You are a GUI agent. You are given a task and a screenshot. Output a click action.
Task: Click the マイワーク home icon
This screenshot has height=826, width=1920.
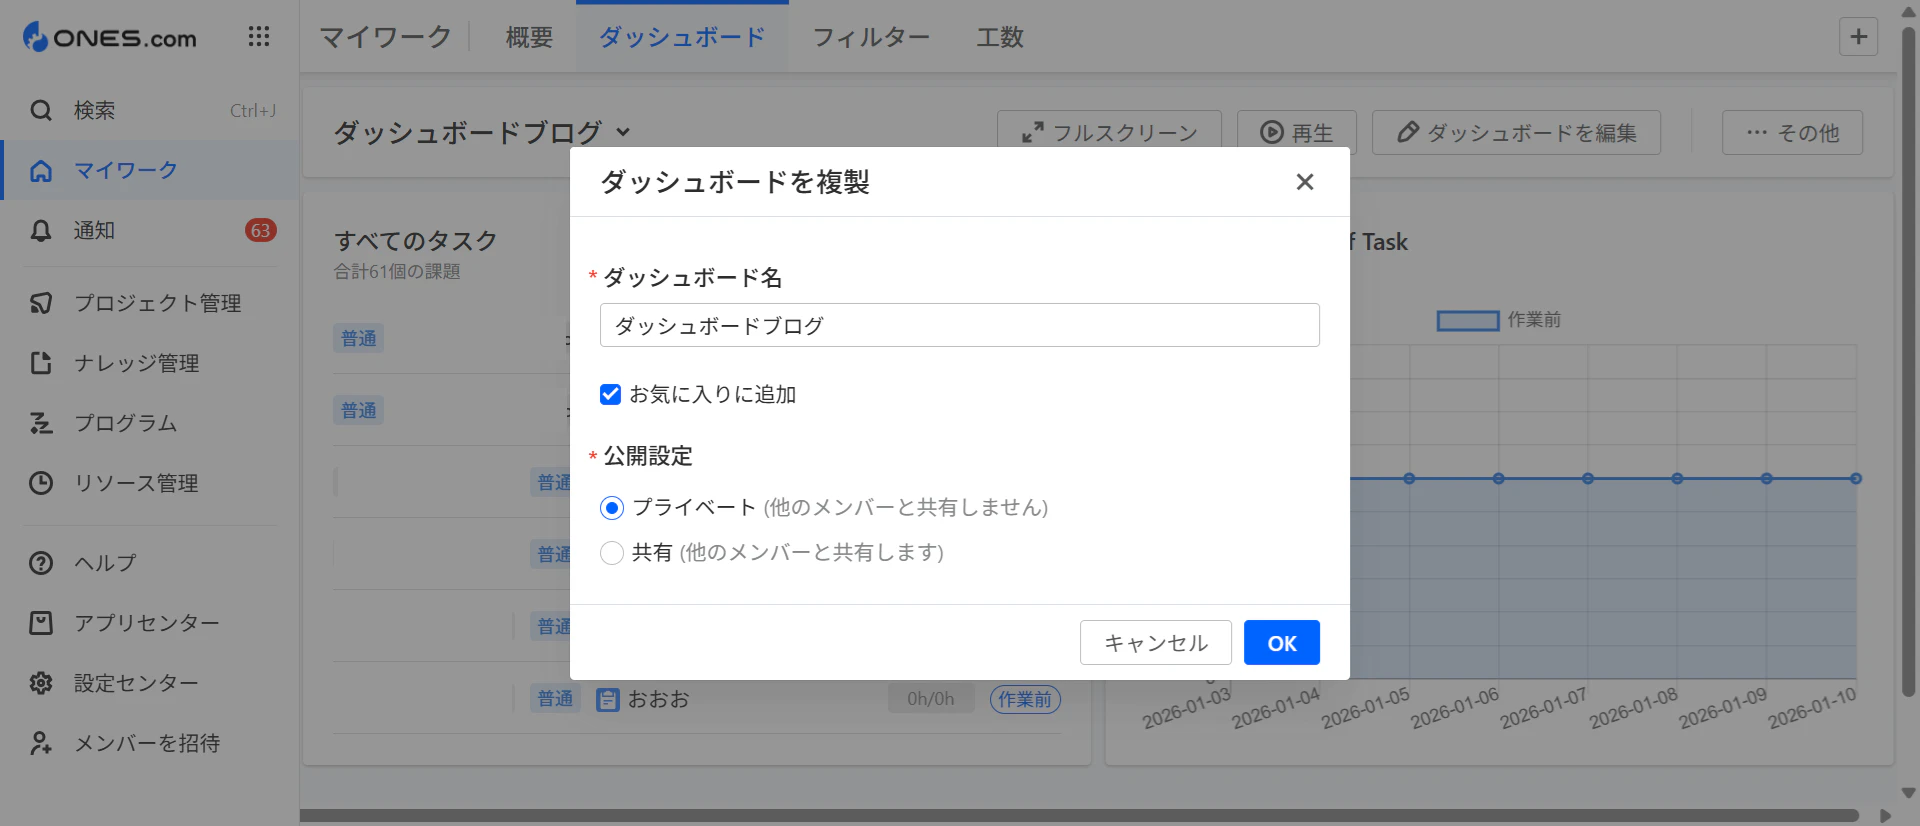tap(41, 171)
